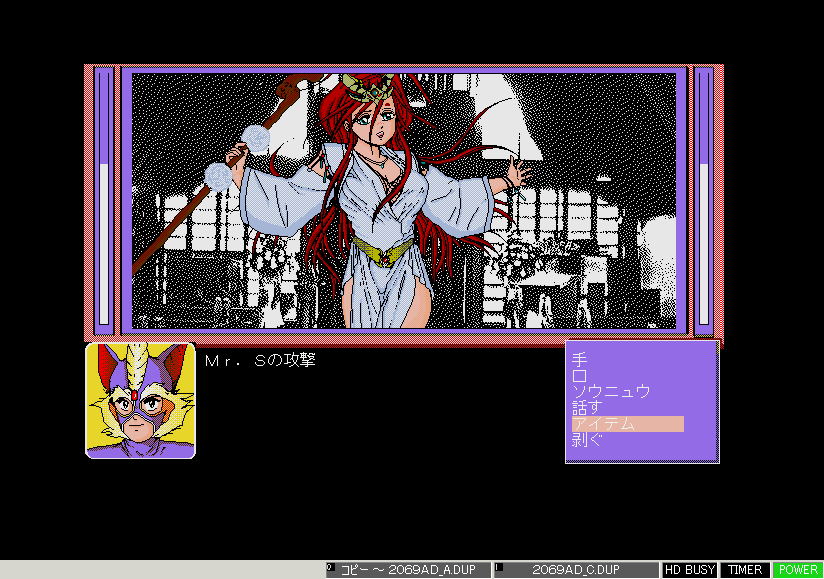
Task: Click the drive 0 disk icon
Action: pos(332,569)
